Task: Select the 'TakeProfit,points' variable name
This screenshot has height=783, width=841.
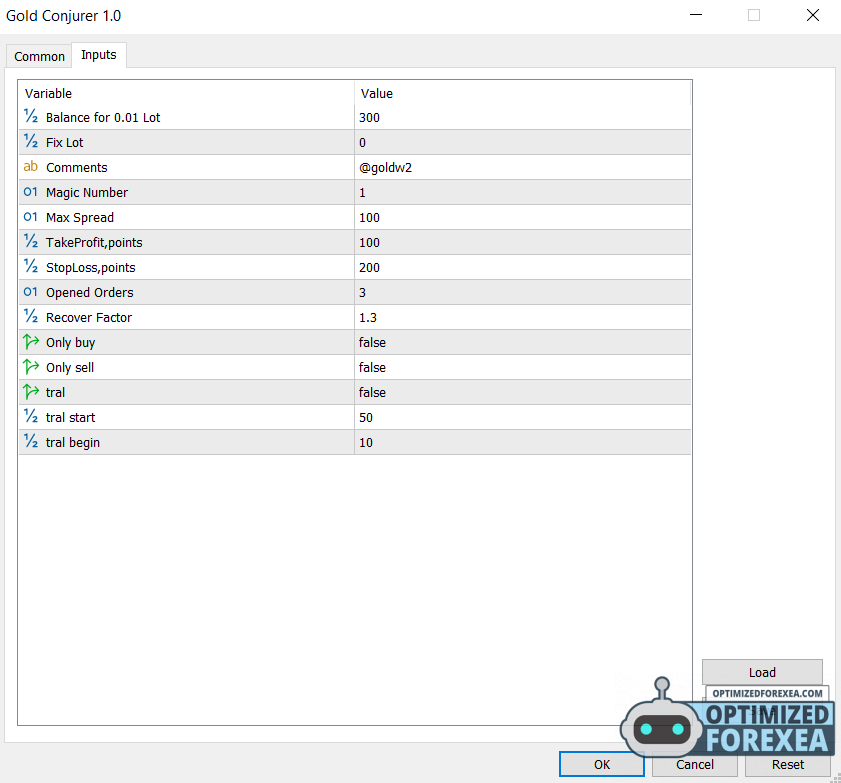Action: [94, 242]
